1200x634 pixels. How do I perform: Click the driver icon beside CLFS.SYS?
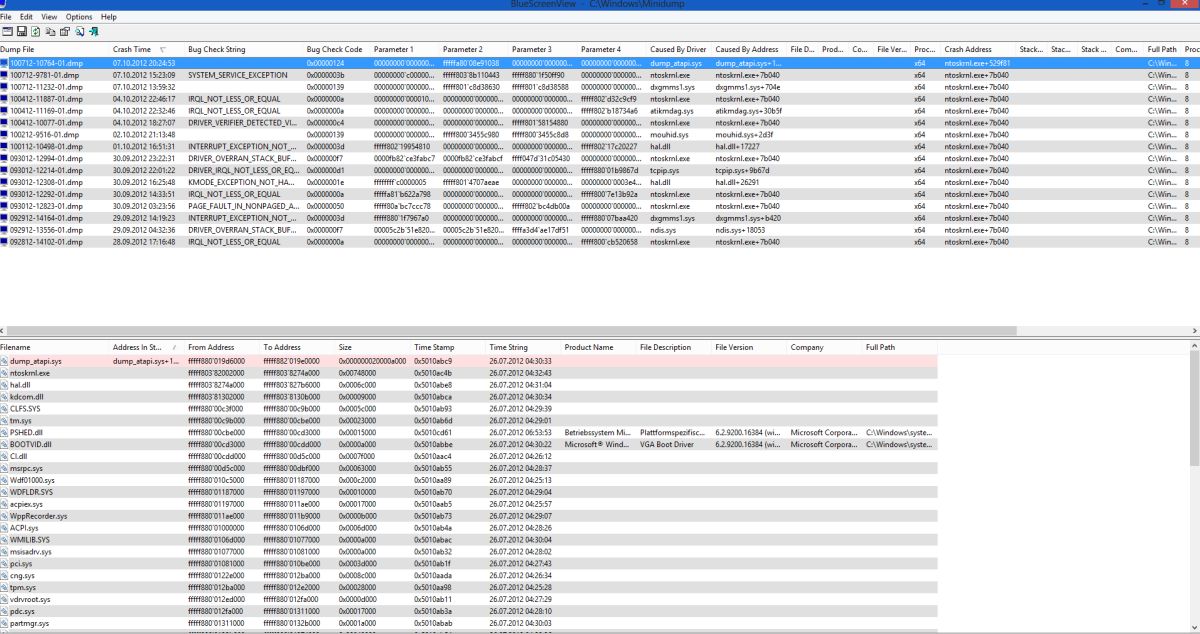(4, 408)
